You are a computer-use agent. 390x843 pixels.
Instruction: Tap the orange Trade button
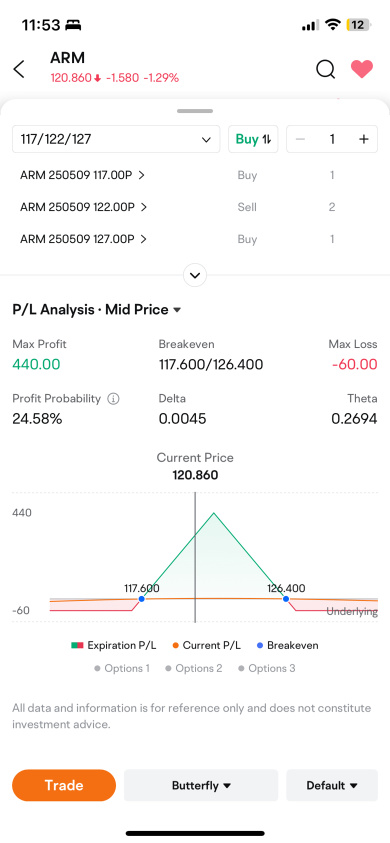[64, 785]
